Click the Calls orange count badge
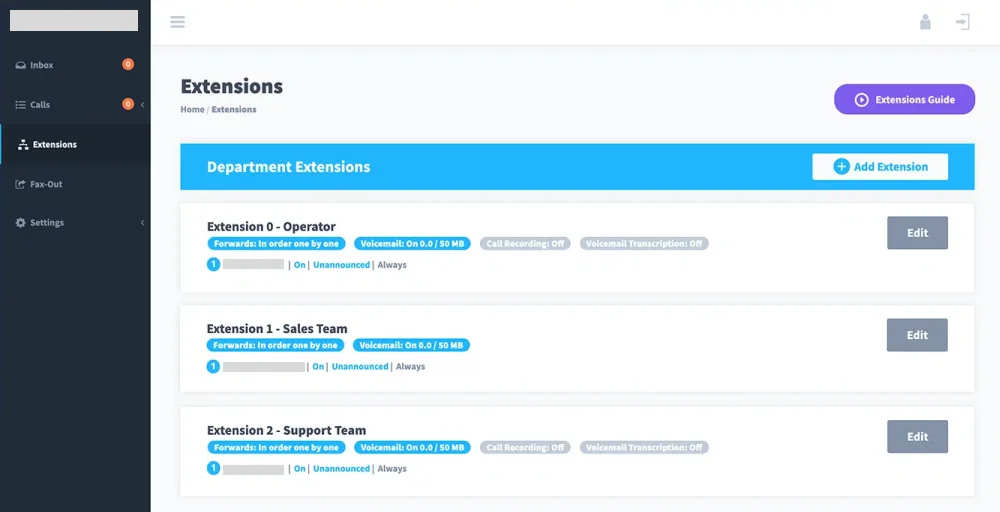Image resolution: width=1000 pixels, height=512 pixels. (x=128, y=104)
